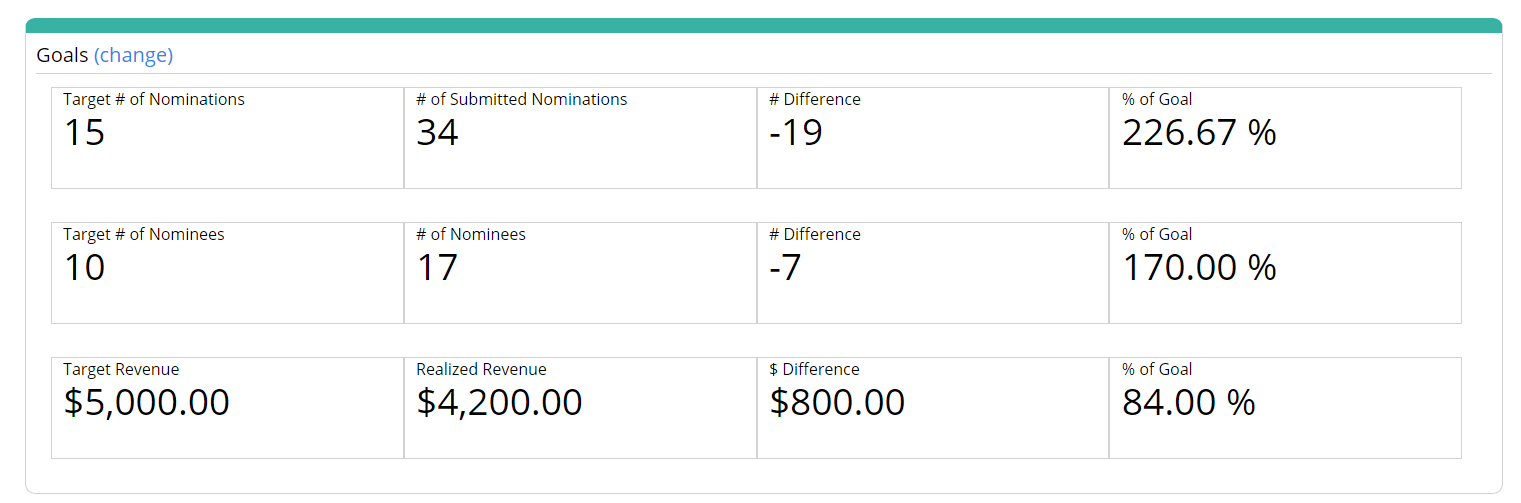Click the 226.67 % of goal figure
Image resolution: width=1521 pixels, height=503 pixels.
pos(1199,133)
